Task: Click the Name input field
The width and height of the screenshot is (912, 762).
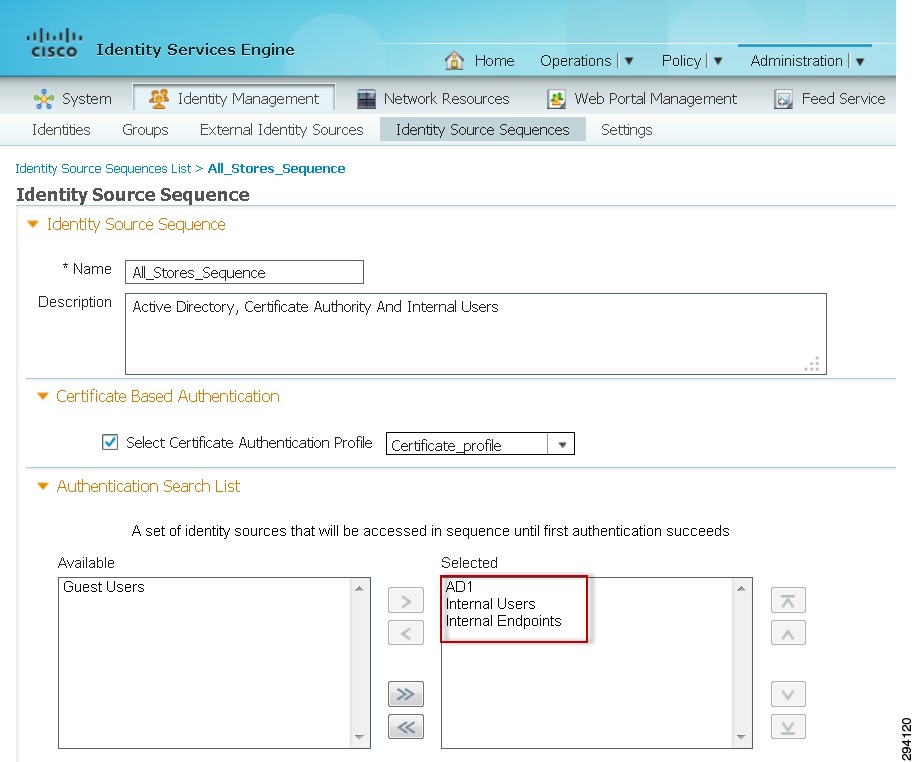Action: point(244,272)
